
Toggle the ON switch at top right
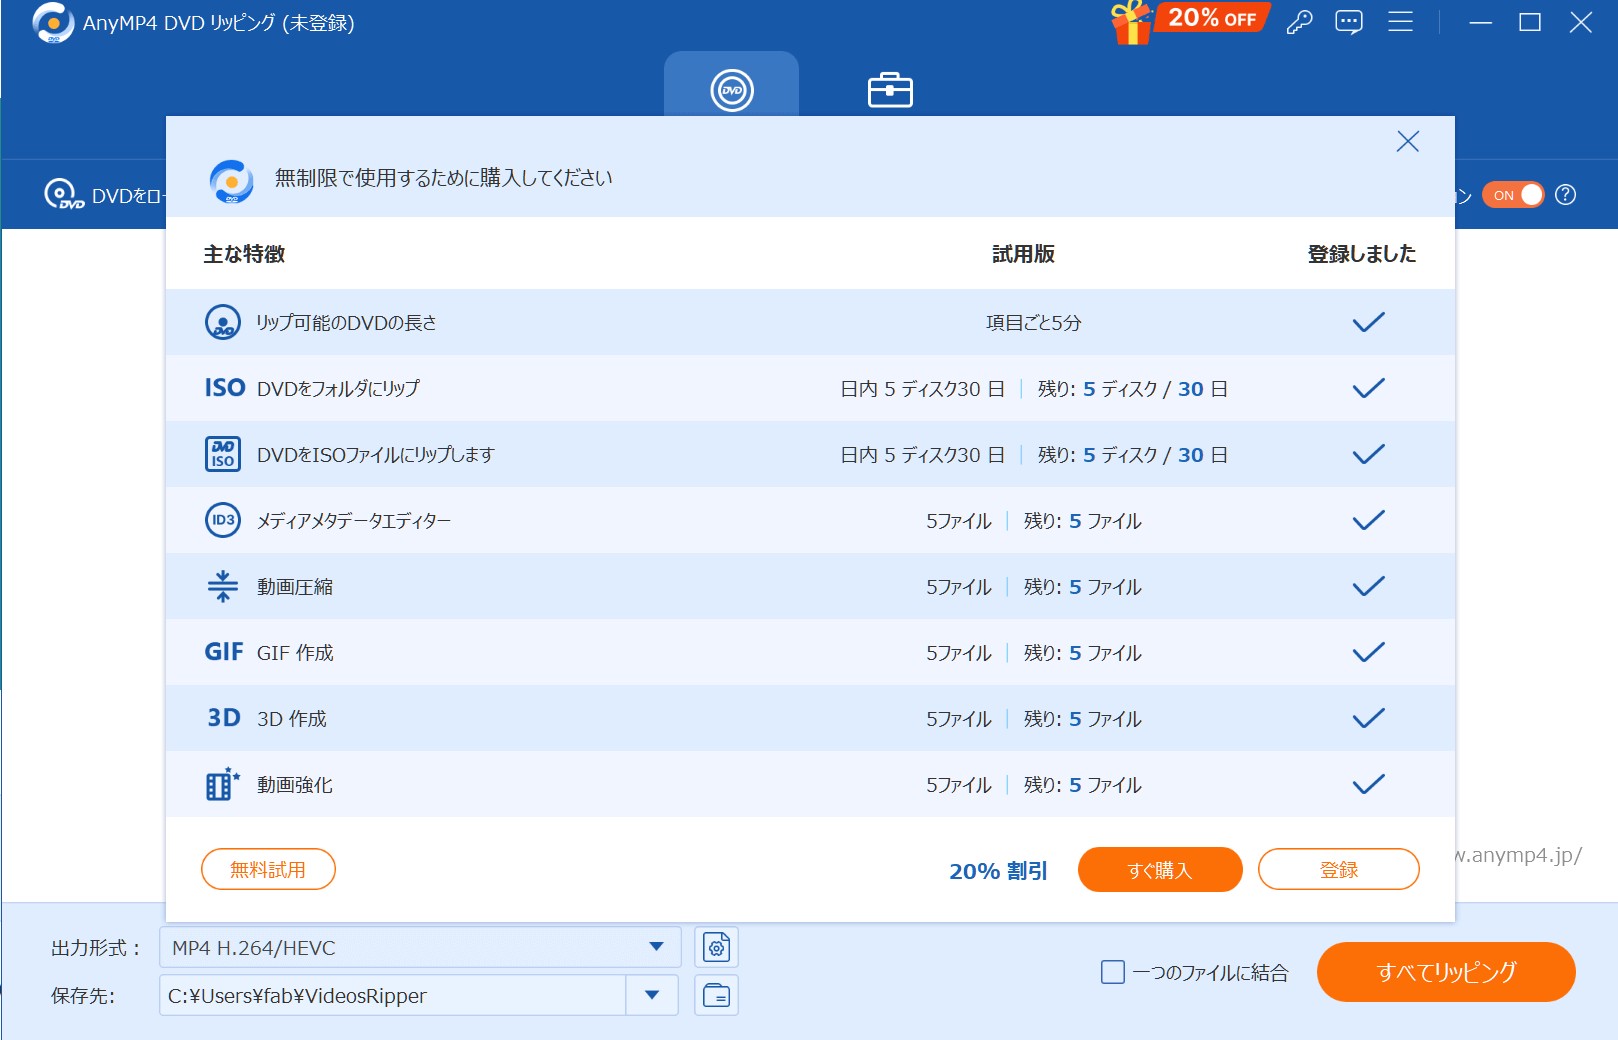(x=1513, y=195)
